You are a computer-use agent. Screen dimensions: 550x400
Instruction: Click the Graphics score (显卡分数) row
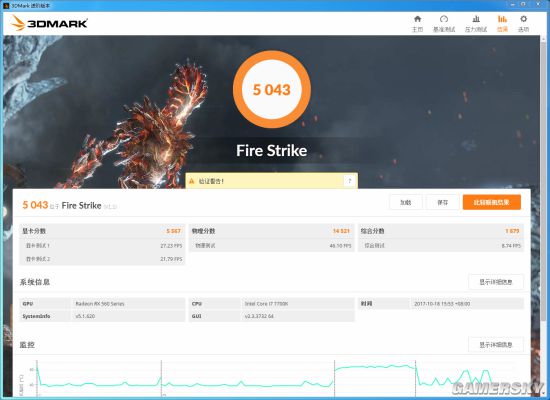(102, 231)
